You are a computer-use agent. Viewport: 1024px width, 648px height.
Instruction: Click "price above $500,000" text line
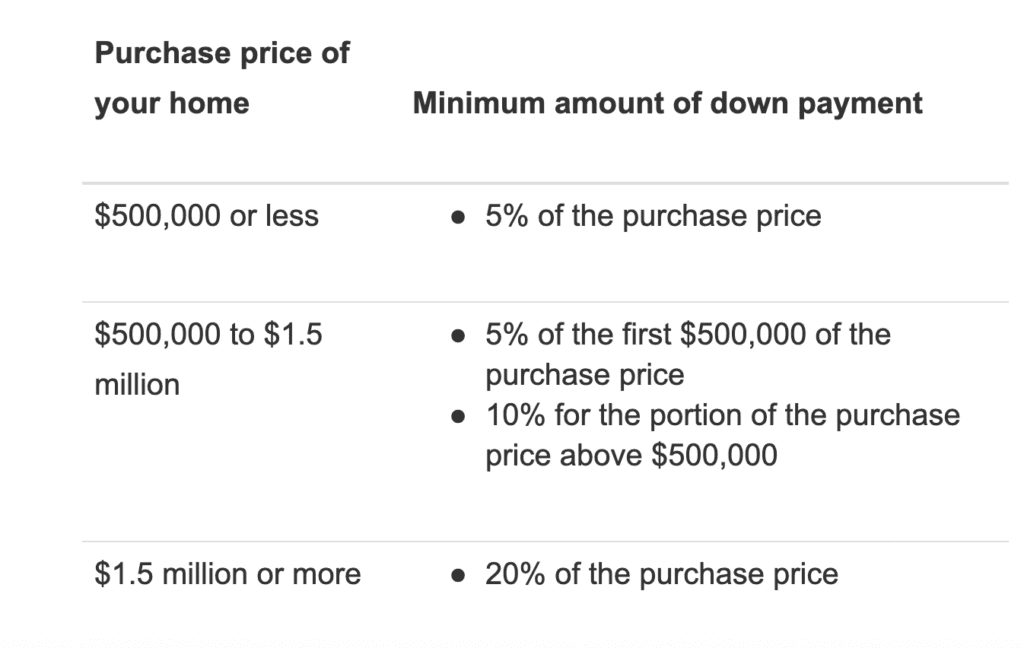click(x=631, y=455)
